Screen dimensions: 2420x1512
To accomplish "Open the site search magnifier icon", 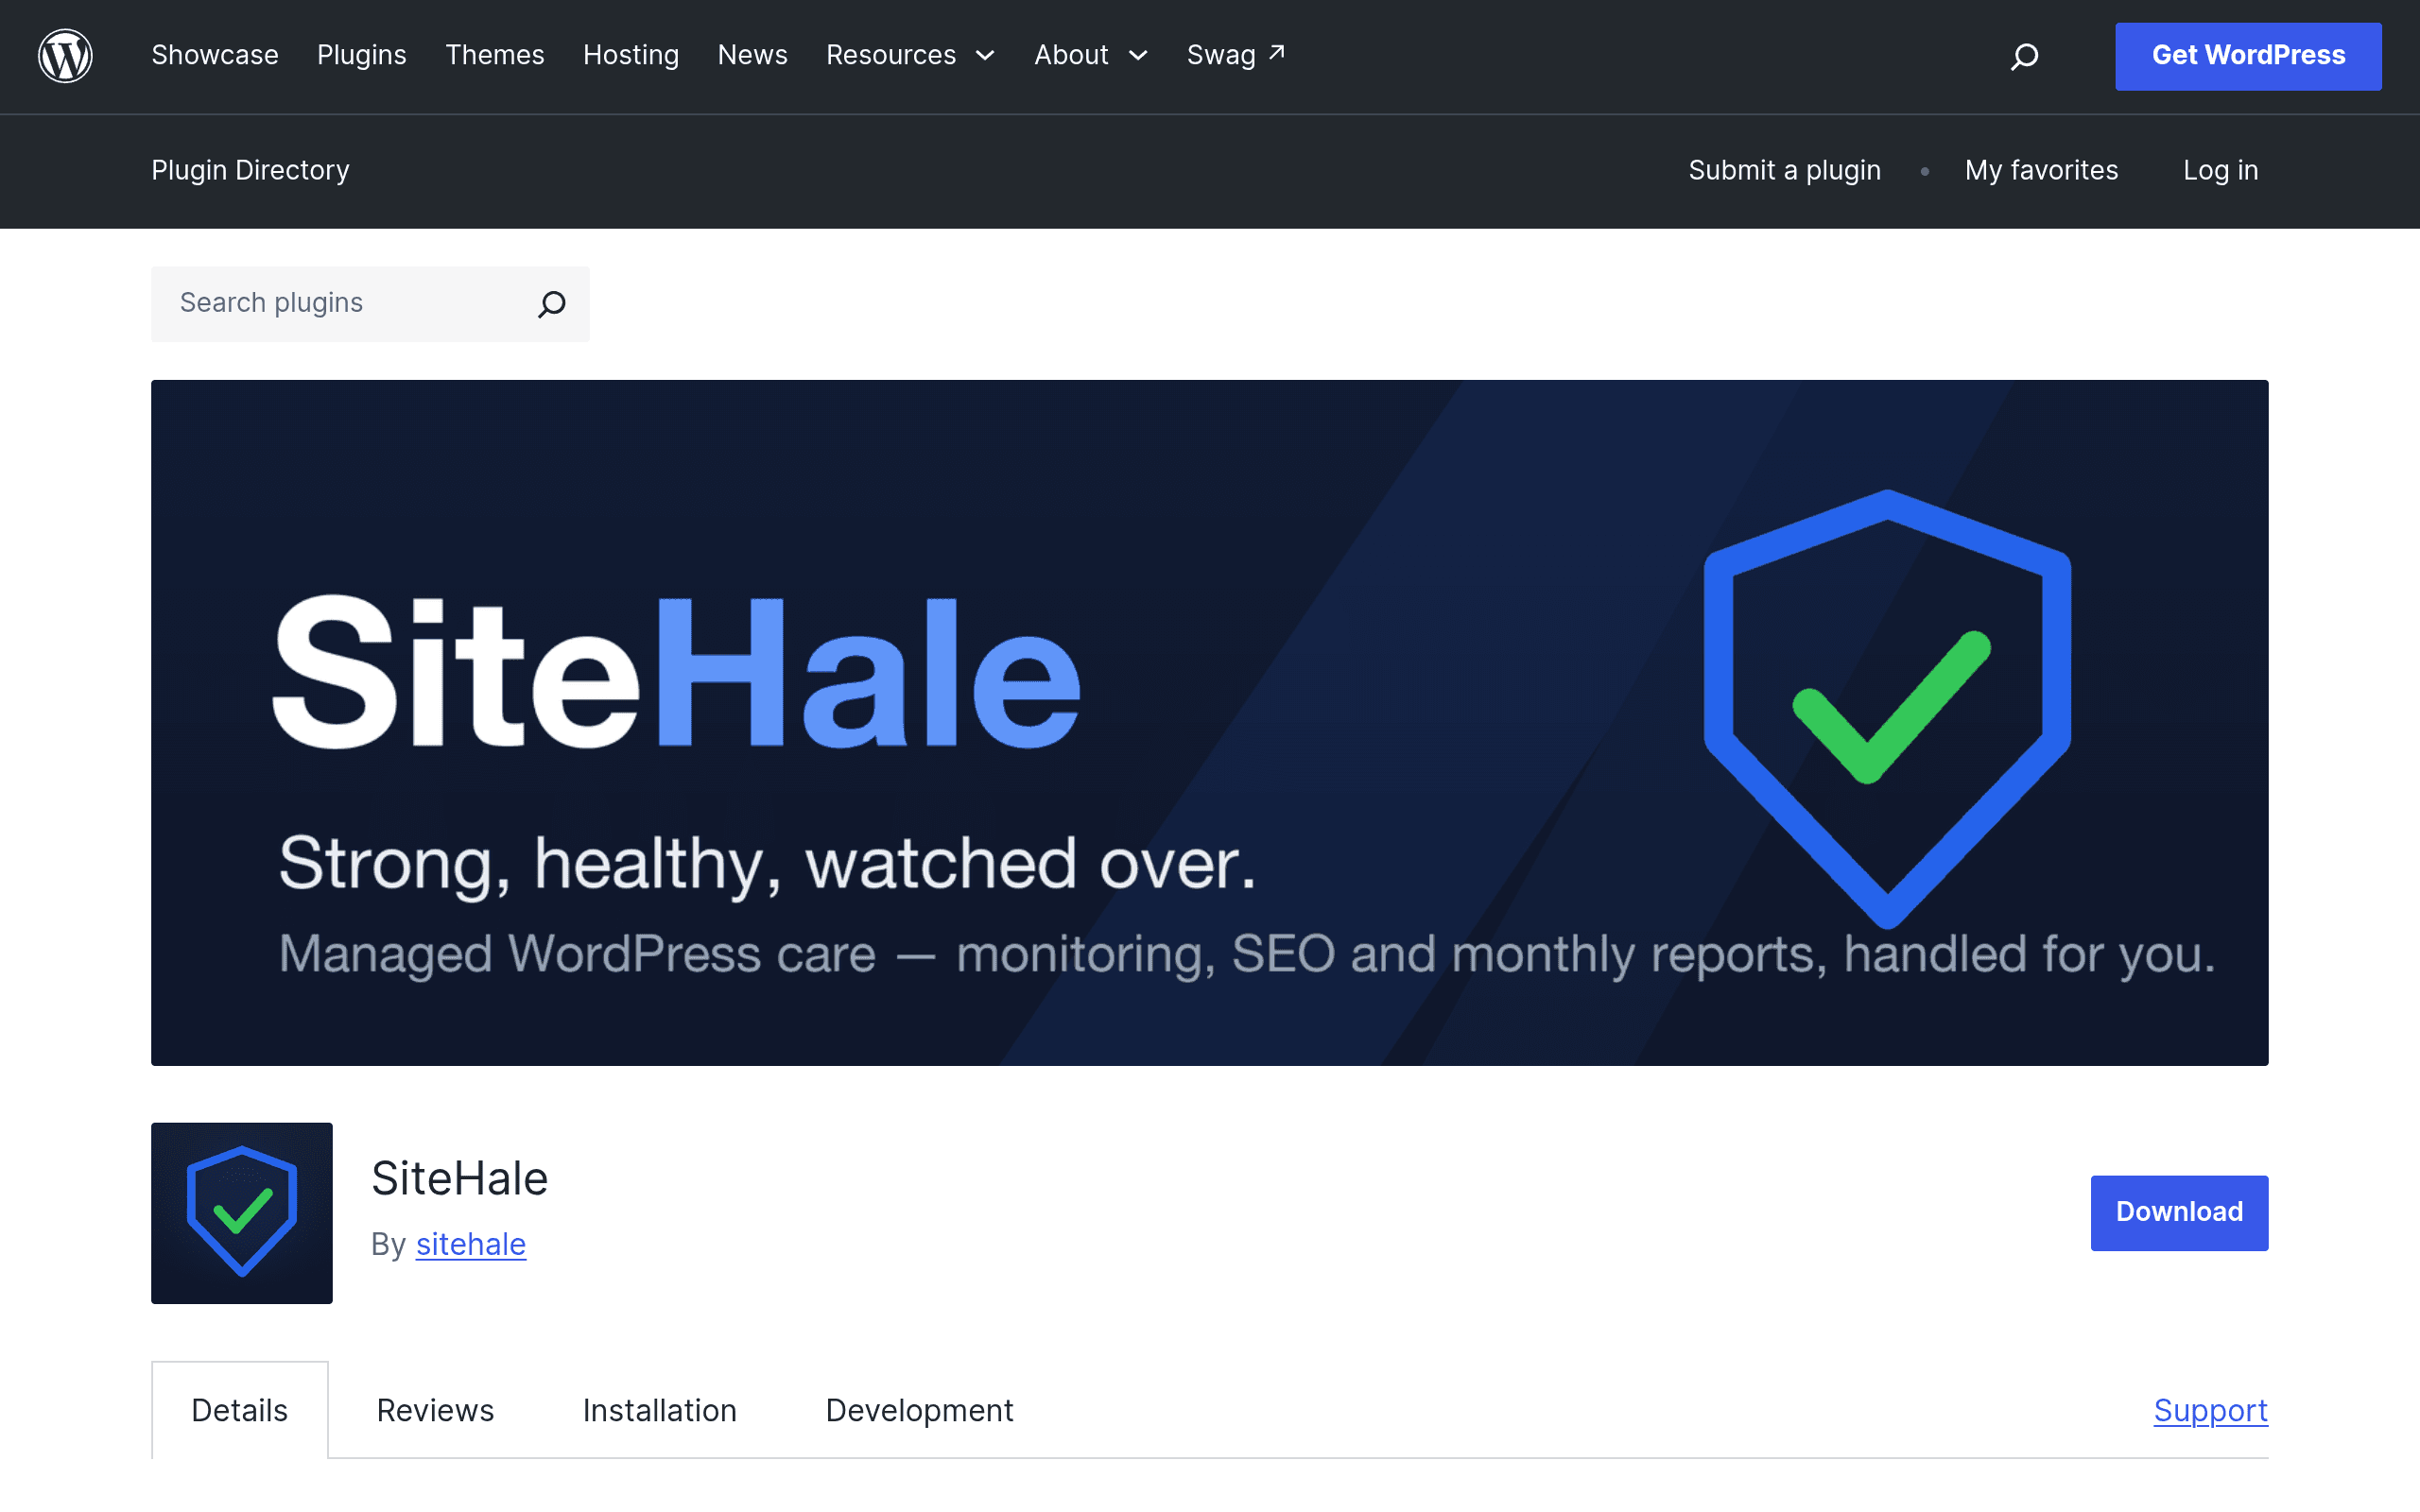I will 2024,56.
